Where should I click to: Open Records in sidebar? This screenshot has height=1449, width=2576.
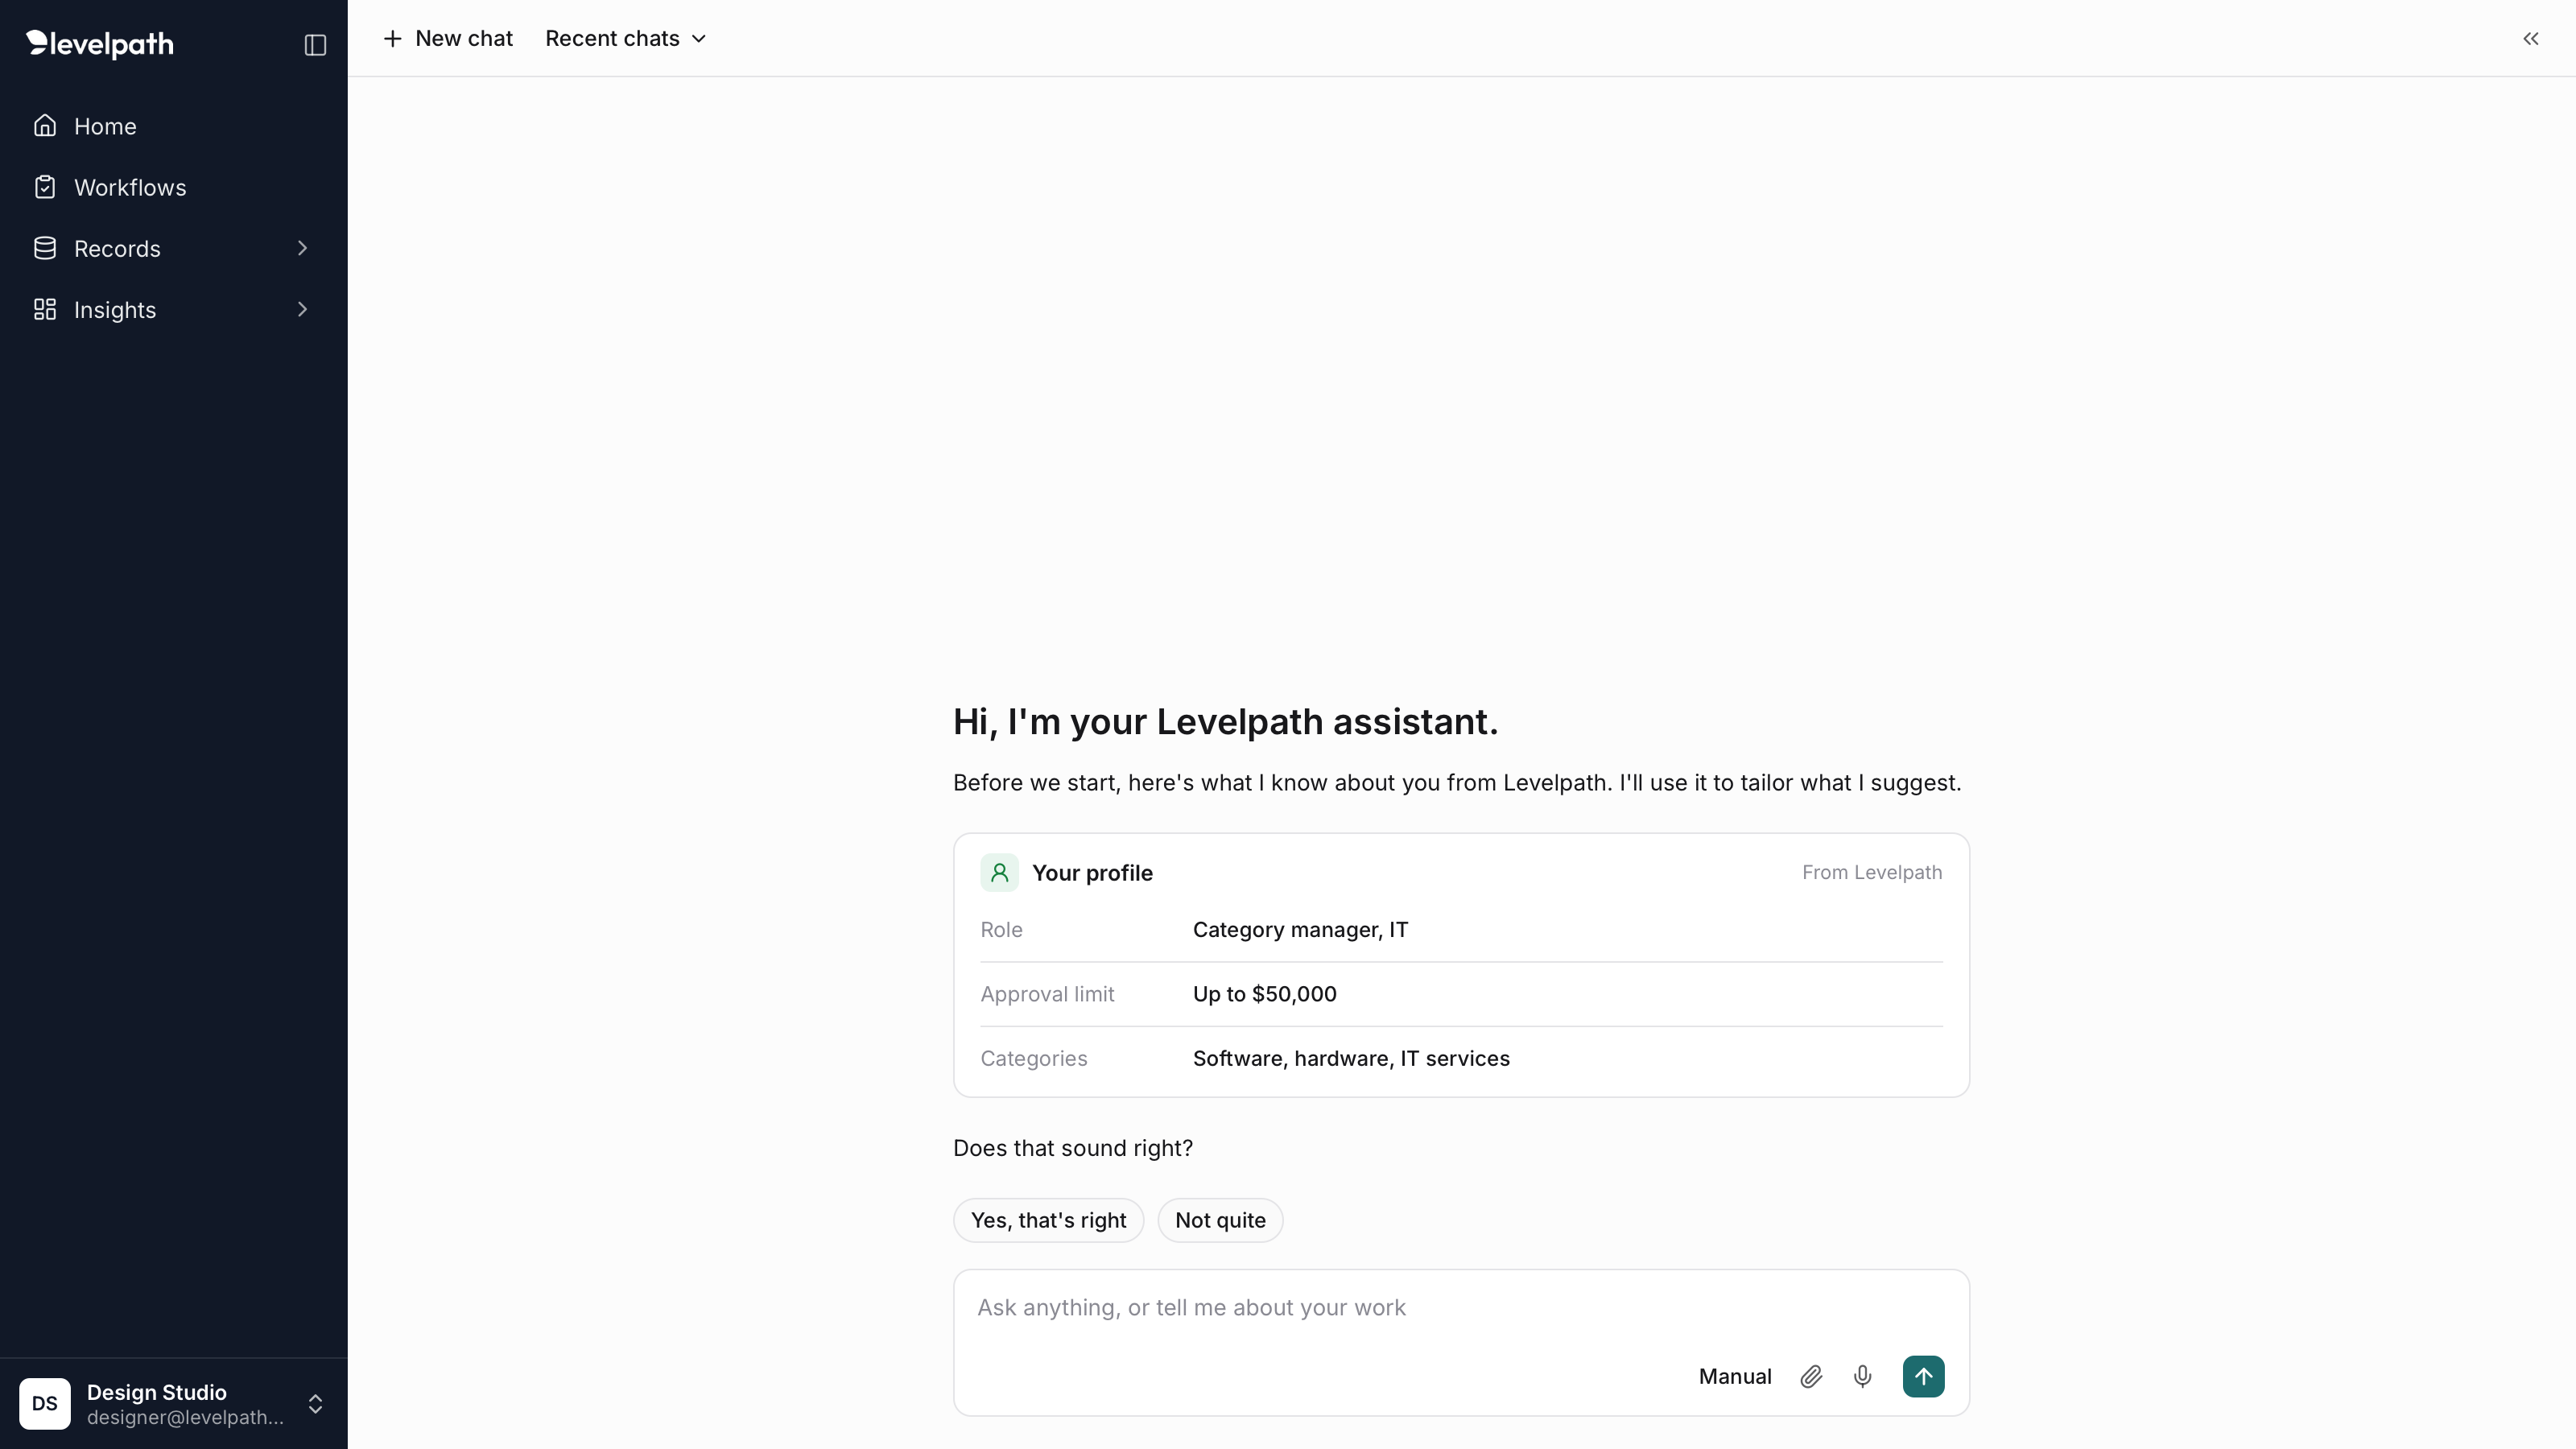pos(173,248)
